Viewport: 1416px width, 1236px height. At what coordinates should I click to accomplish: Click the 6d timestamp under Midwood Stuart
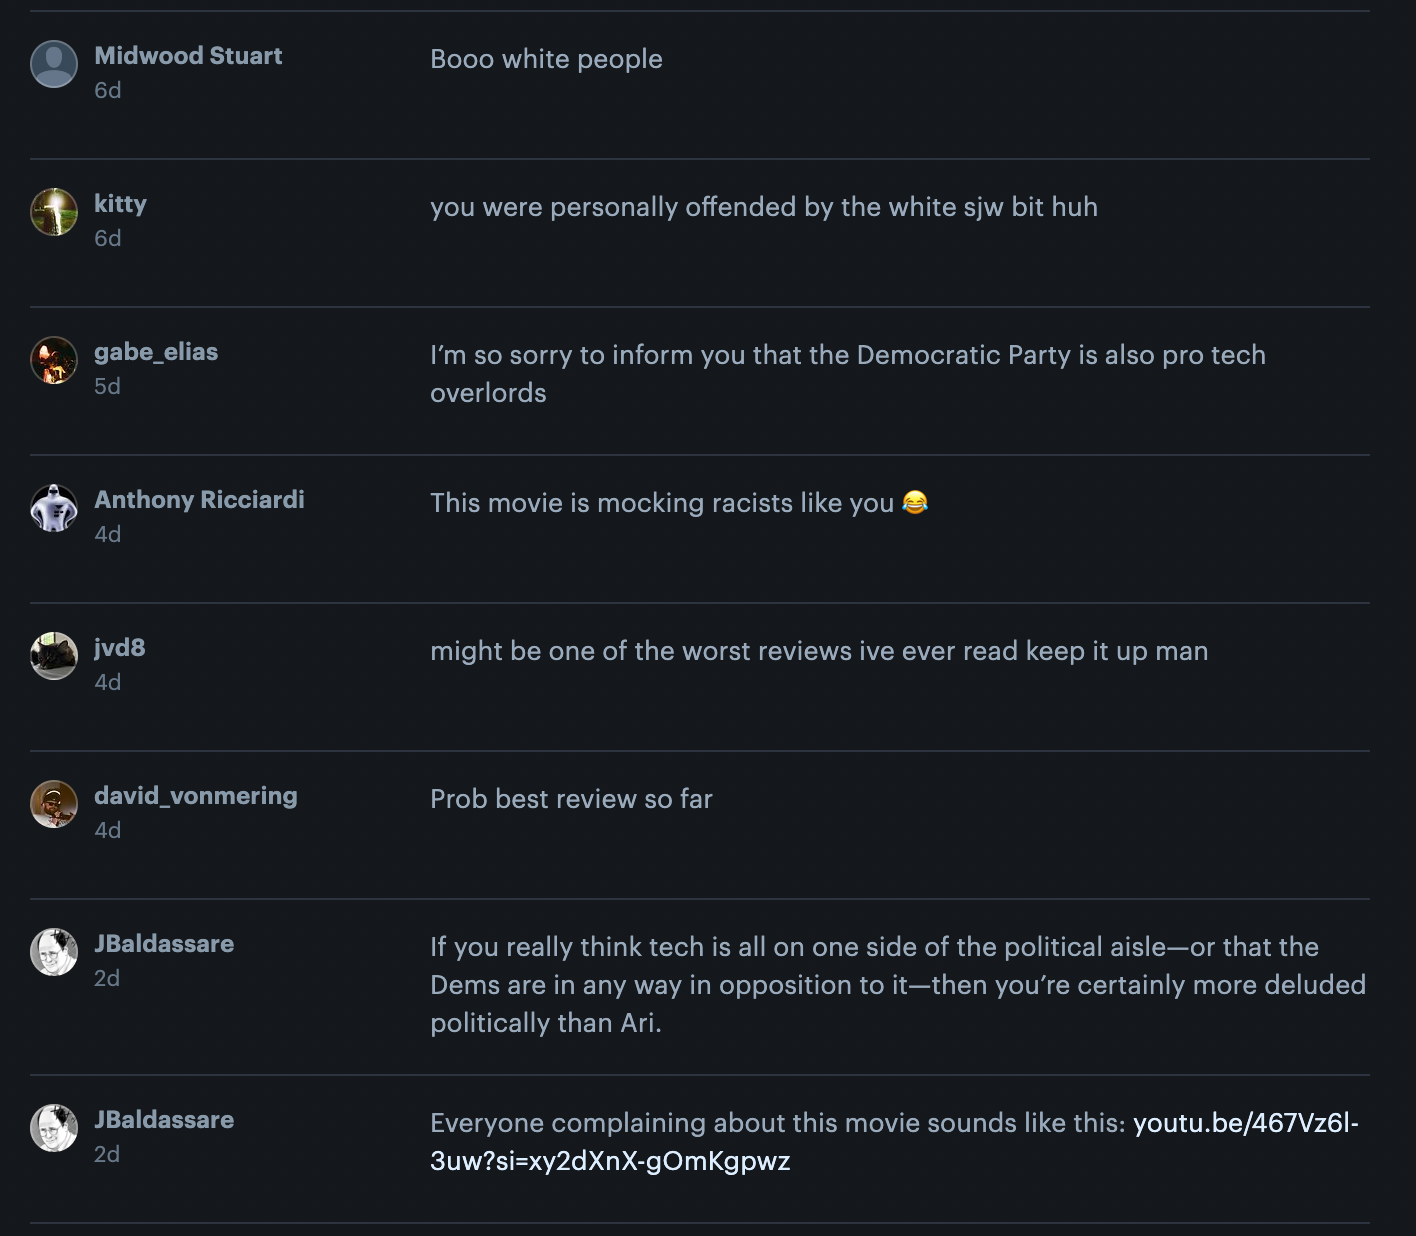click(108, 90)
